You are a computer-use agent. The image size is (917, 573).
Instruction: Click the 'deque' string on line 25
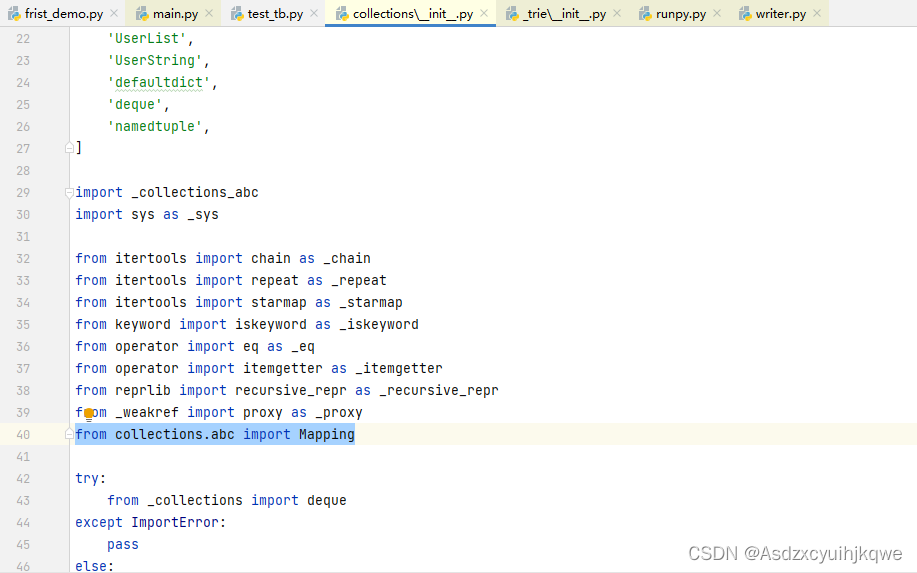[135, 105]
